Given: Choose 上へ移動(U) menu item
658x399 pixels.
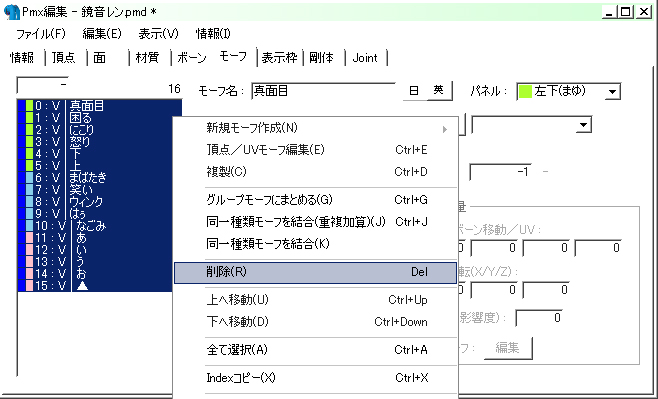Looking at the screenshot, I should pyautogui.click(x=315, y=300).
